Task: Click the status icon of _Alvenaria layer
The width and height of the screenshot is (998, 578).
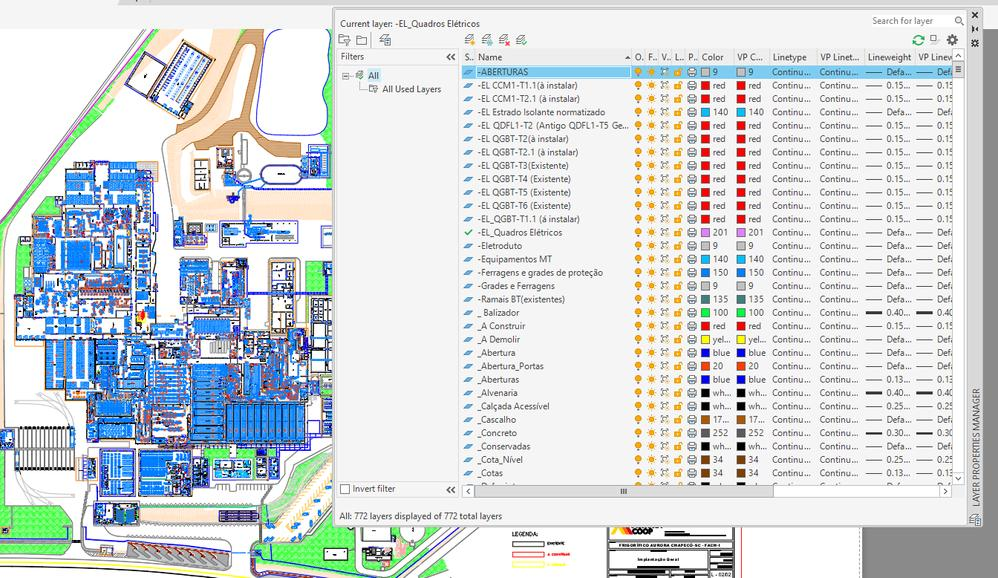Action: coord(469,393)
